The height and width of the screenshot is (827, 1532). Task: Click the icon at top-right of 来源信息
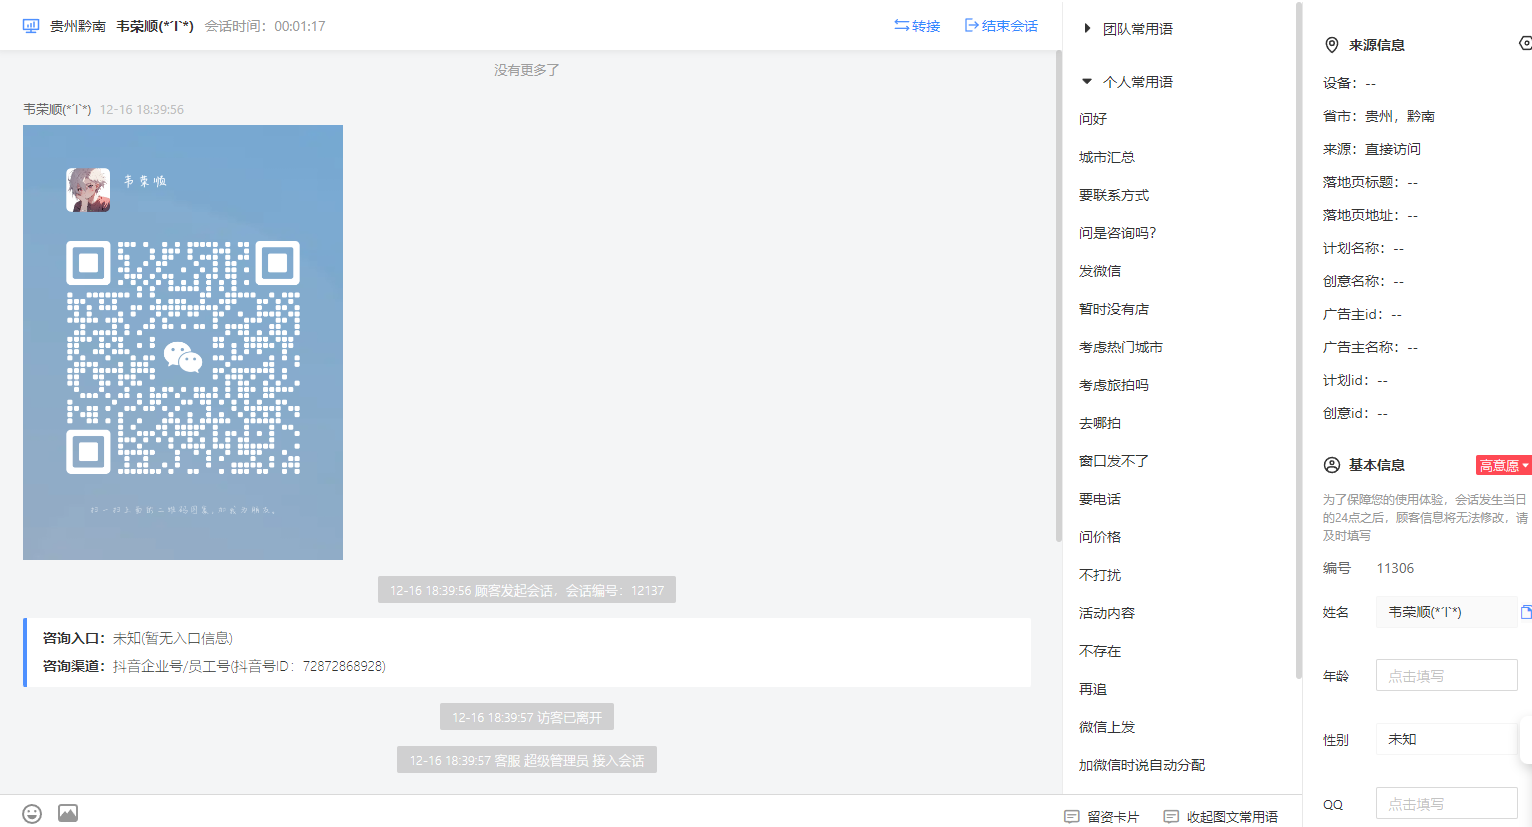coord(1525,43)
